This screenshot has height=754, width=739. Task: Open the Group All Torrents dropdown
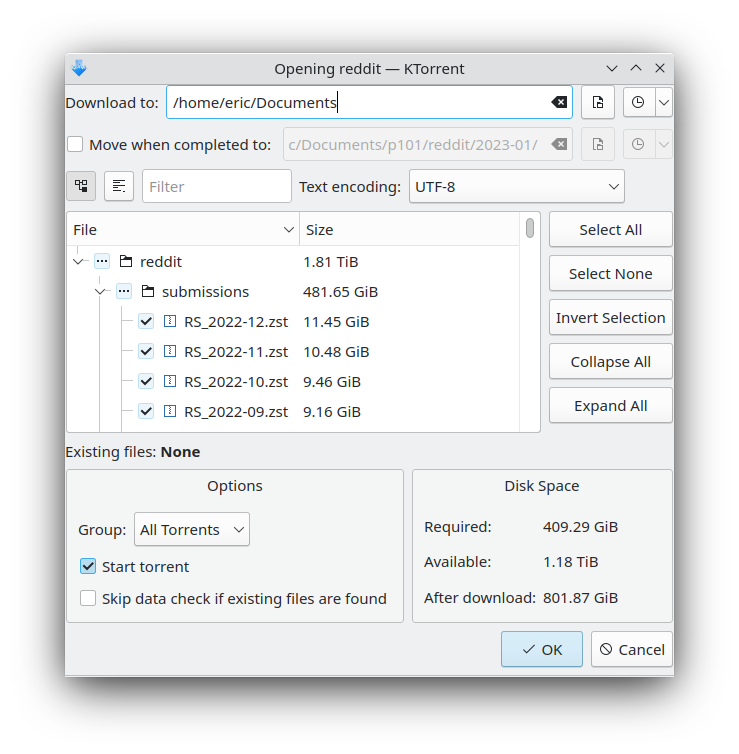point(192,529)
